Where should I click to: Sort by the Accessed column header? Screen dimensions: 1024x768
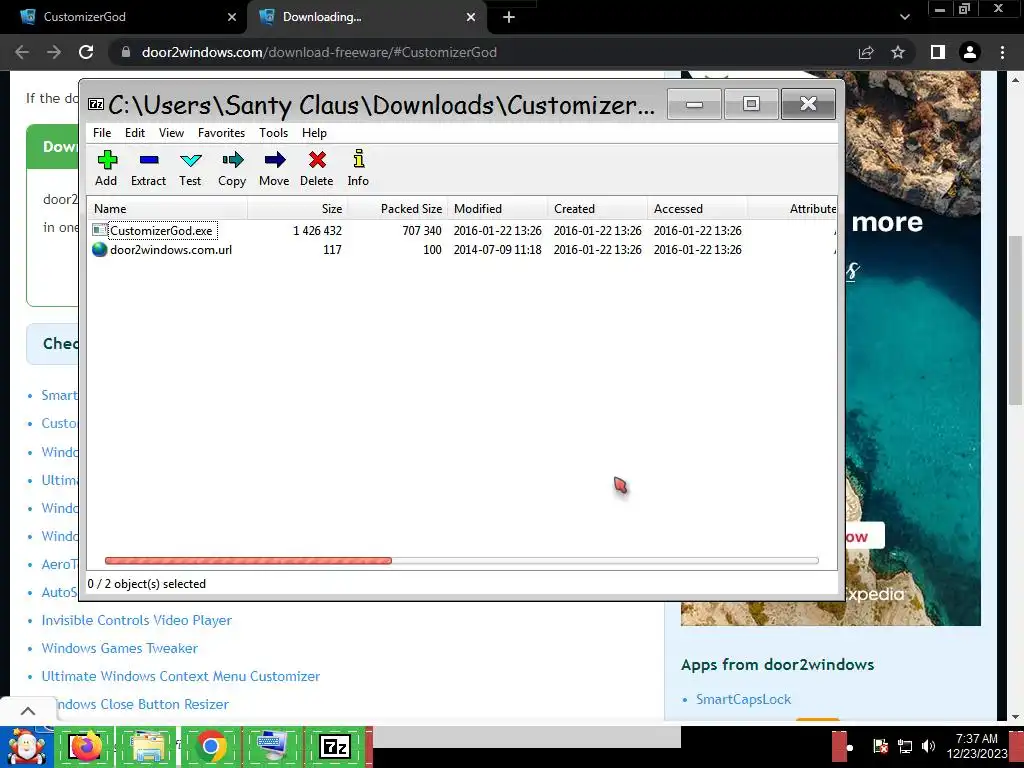click(697, 209)
